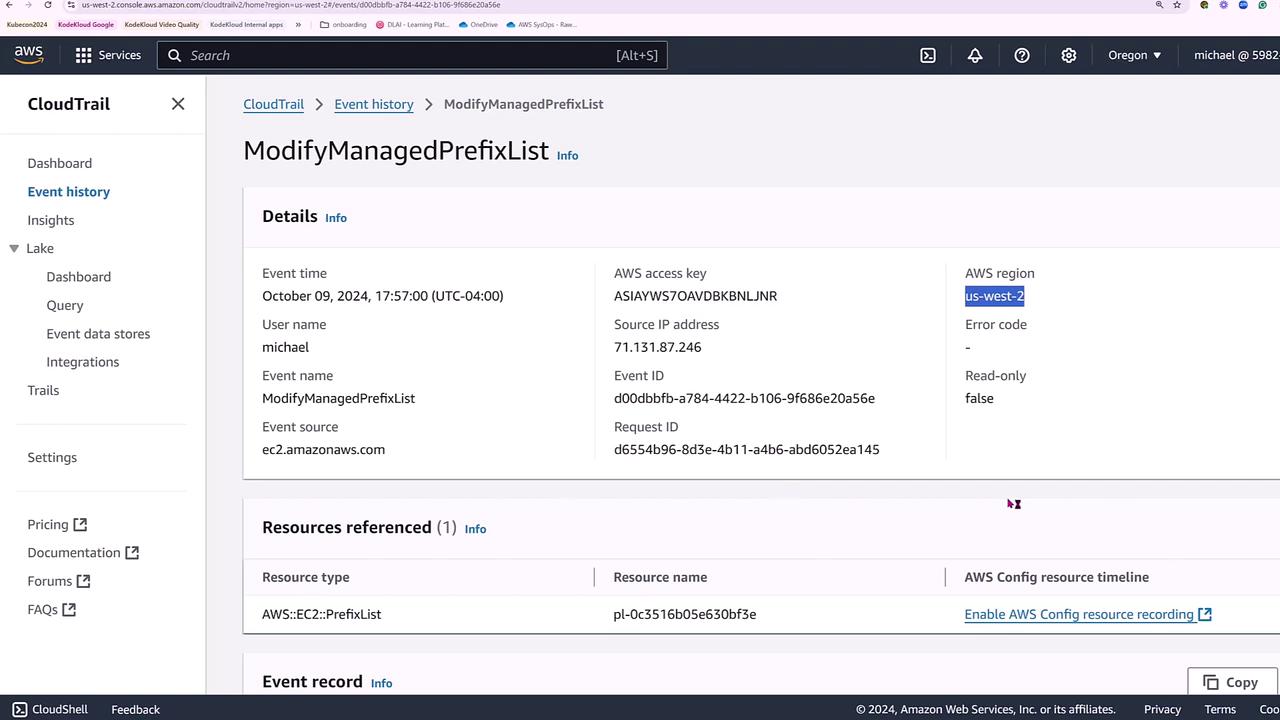Open Lake Integrations

83,362
